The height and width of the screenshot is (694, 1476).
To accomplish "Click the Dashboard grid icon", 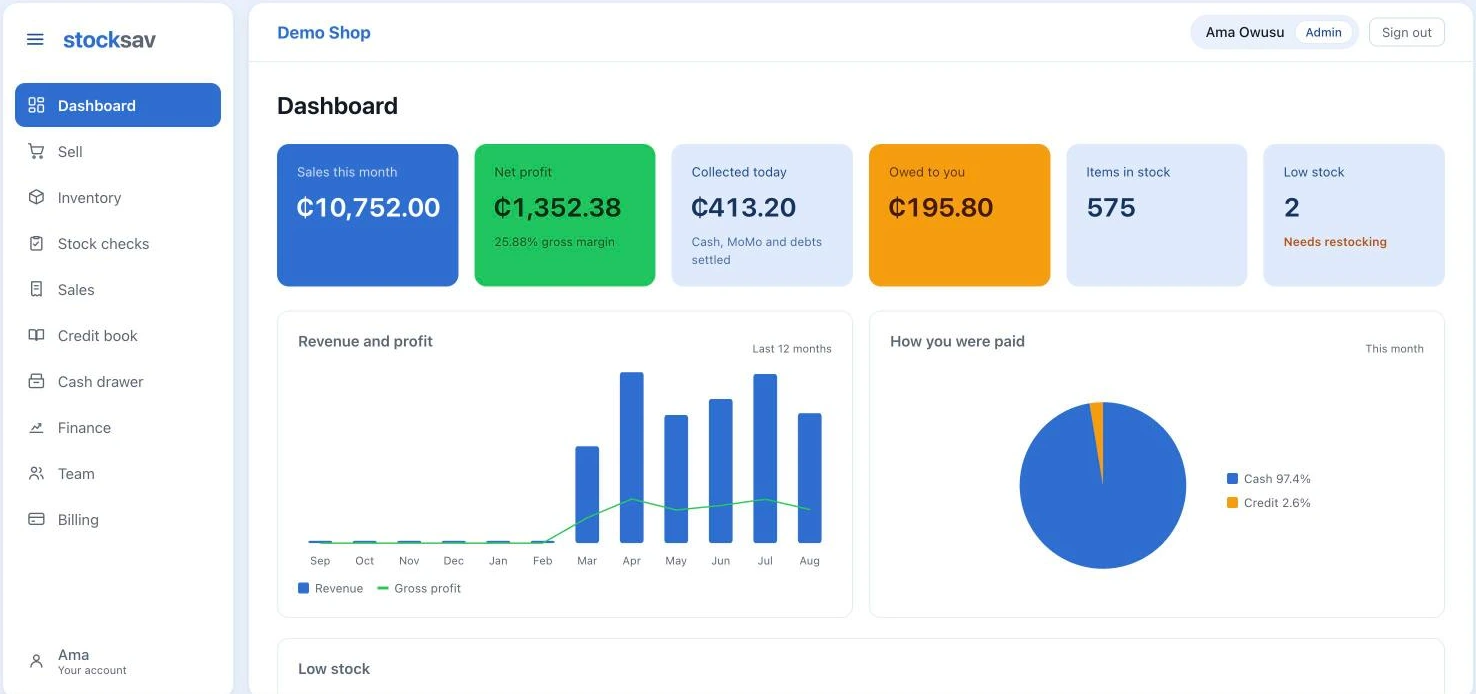I will tap(36, 105).
